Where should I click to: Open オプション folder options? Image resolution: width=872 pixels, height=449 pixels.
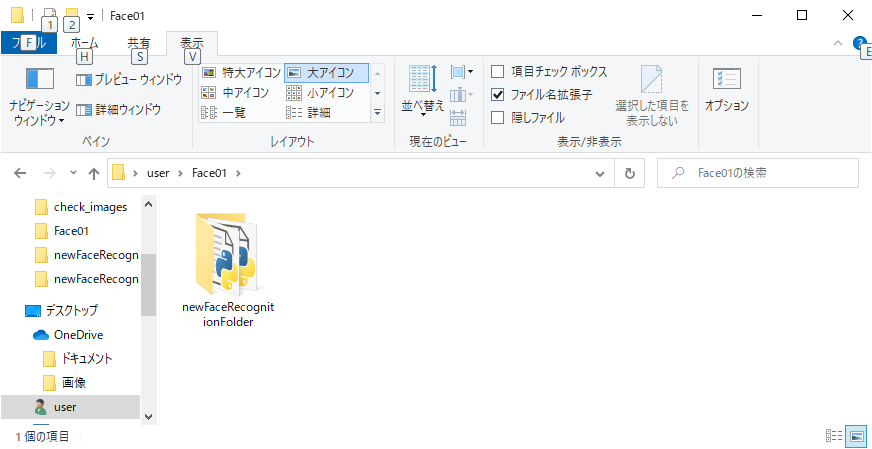point(727,91)
